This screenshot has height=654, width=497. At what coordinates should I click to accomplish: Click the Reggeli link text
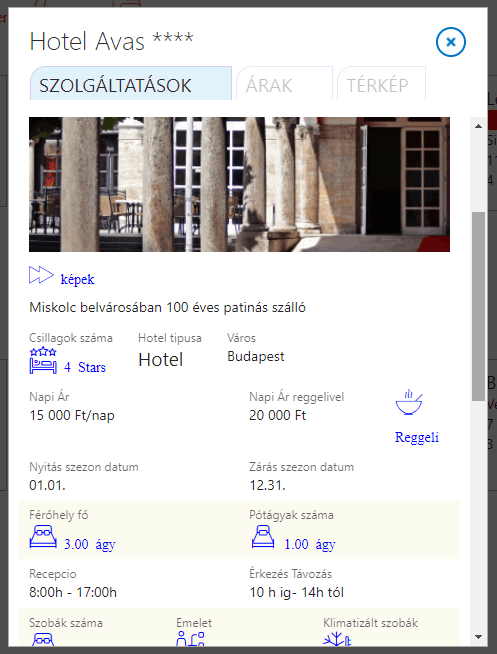coord(417,437)
